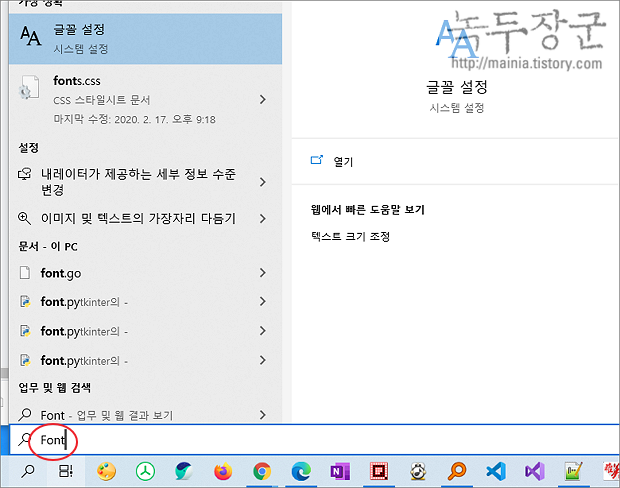Click the 업무 및 웹 검색 section header

[x=55, y=387]
